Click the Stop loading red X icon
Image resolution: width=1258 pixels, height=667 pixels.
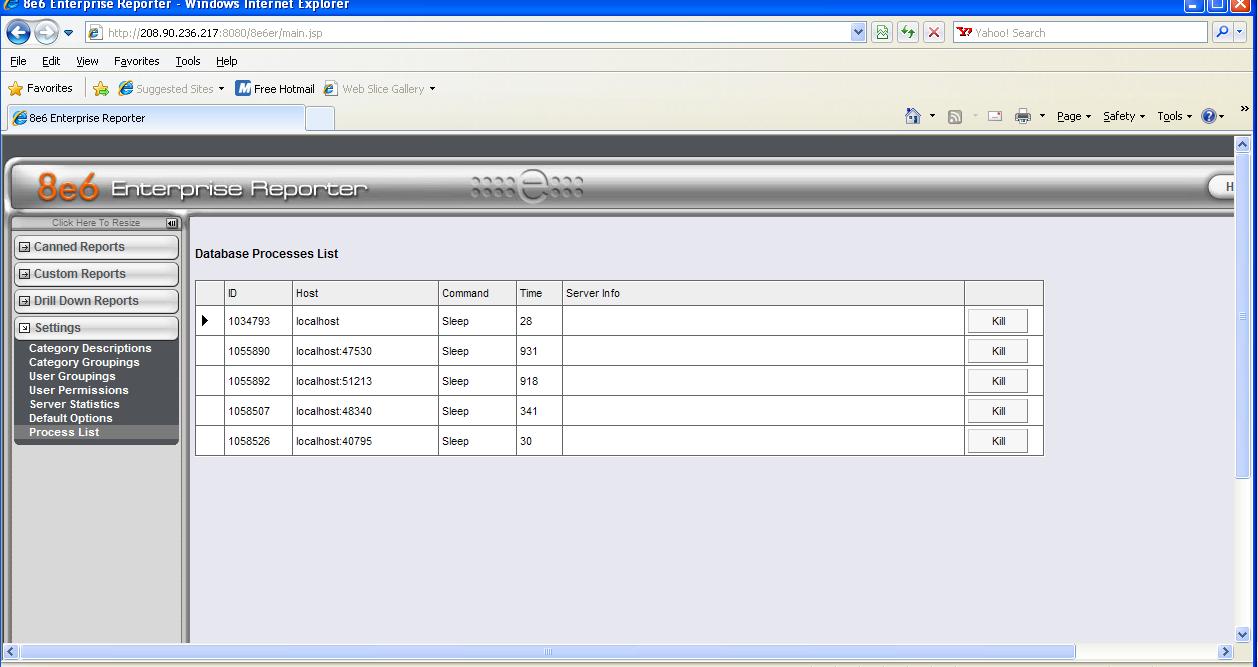click(934, 33)
